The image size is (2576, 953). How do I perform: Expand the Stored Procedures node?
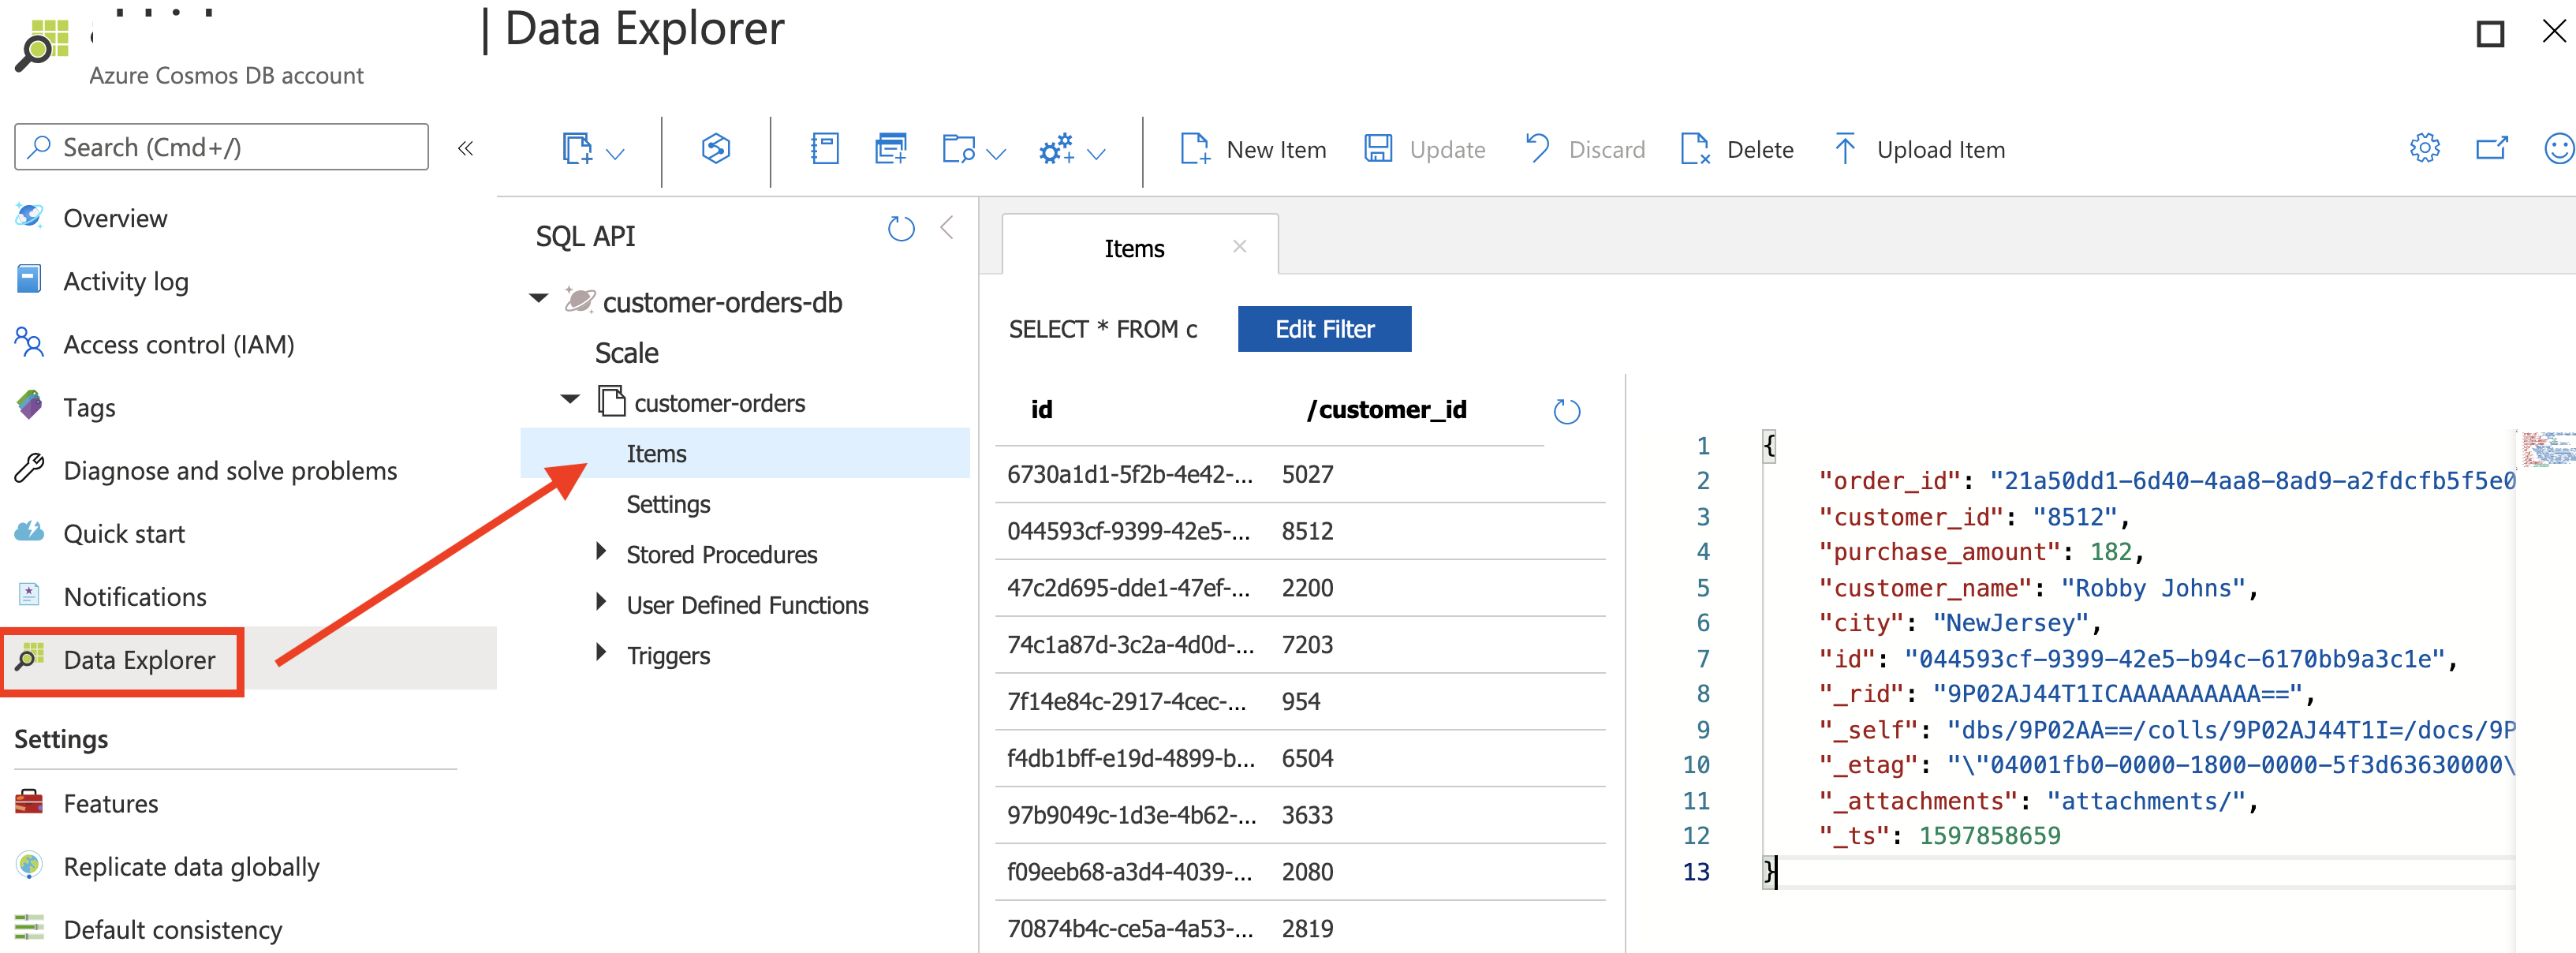601,551
